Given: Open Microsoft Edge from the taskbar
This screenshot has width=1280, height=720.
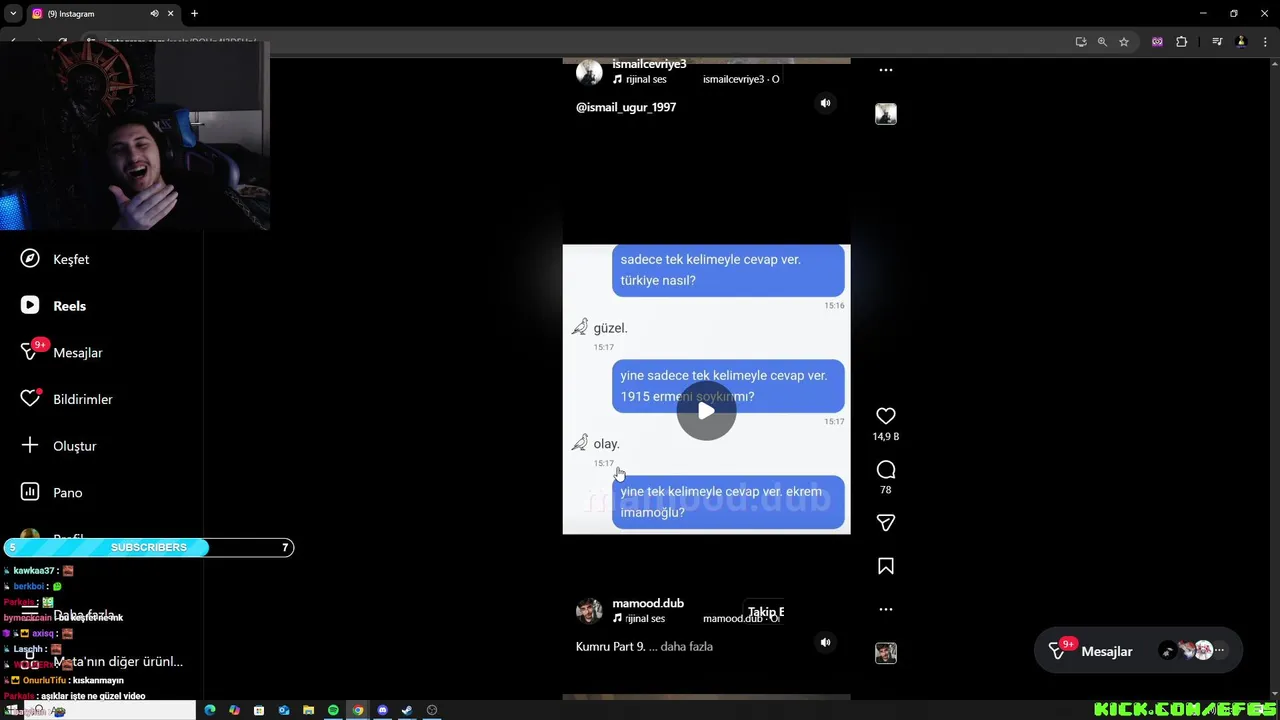Looking at the screenshot, I should pos(210,710).
